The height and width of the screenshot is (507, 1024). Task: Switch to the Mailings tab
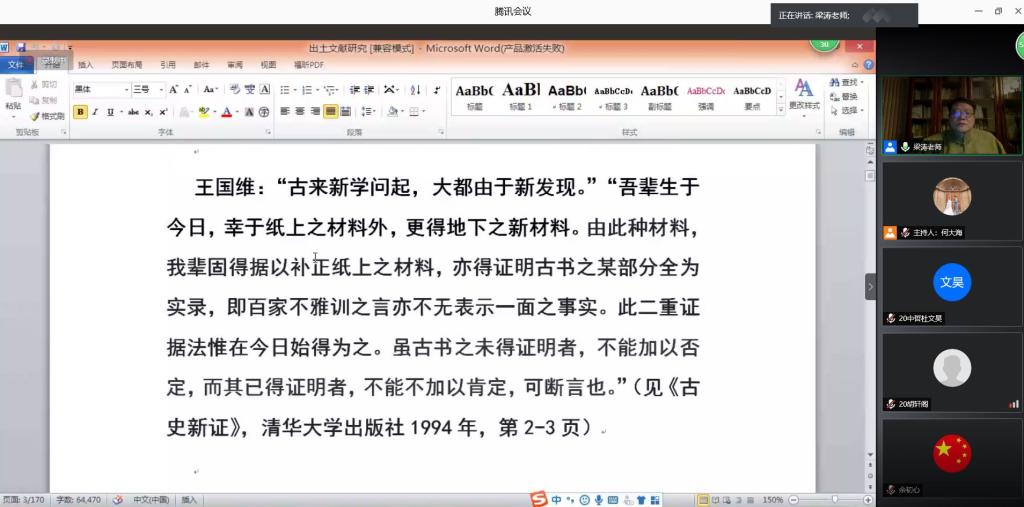(201, 65)
